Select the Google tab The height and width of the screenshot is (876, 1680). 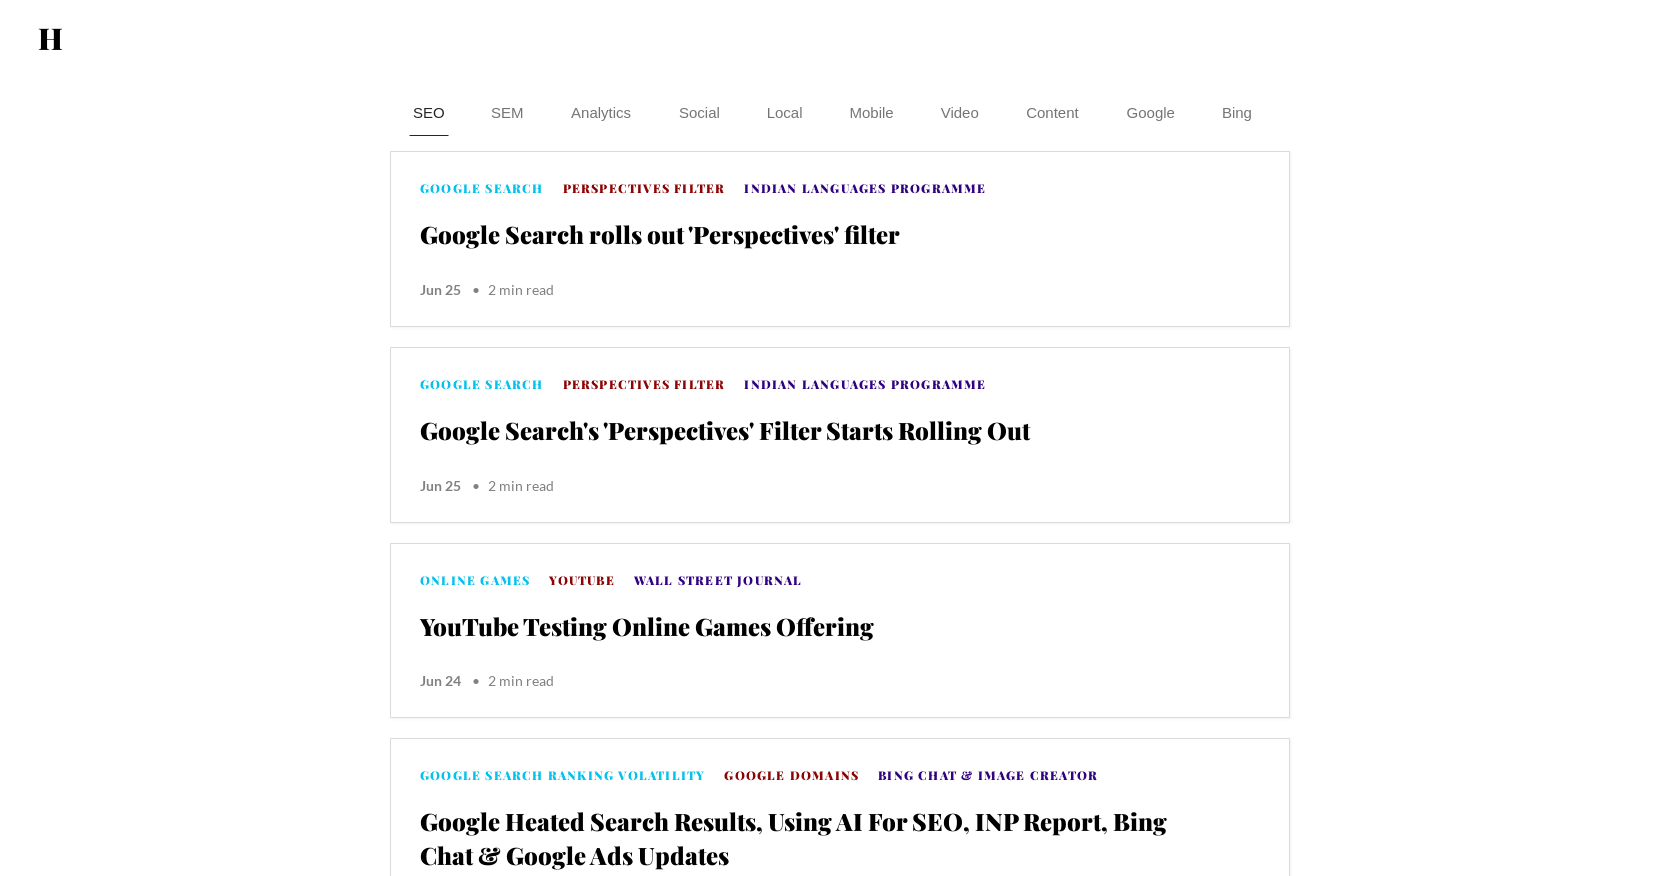click(x=1151, y=113)
